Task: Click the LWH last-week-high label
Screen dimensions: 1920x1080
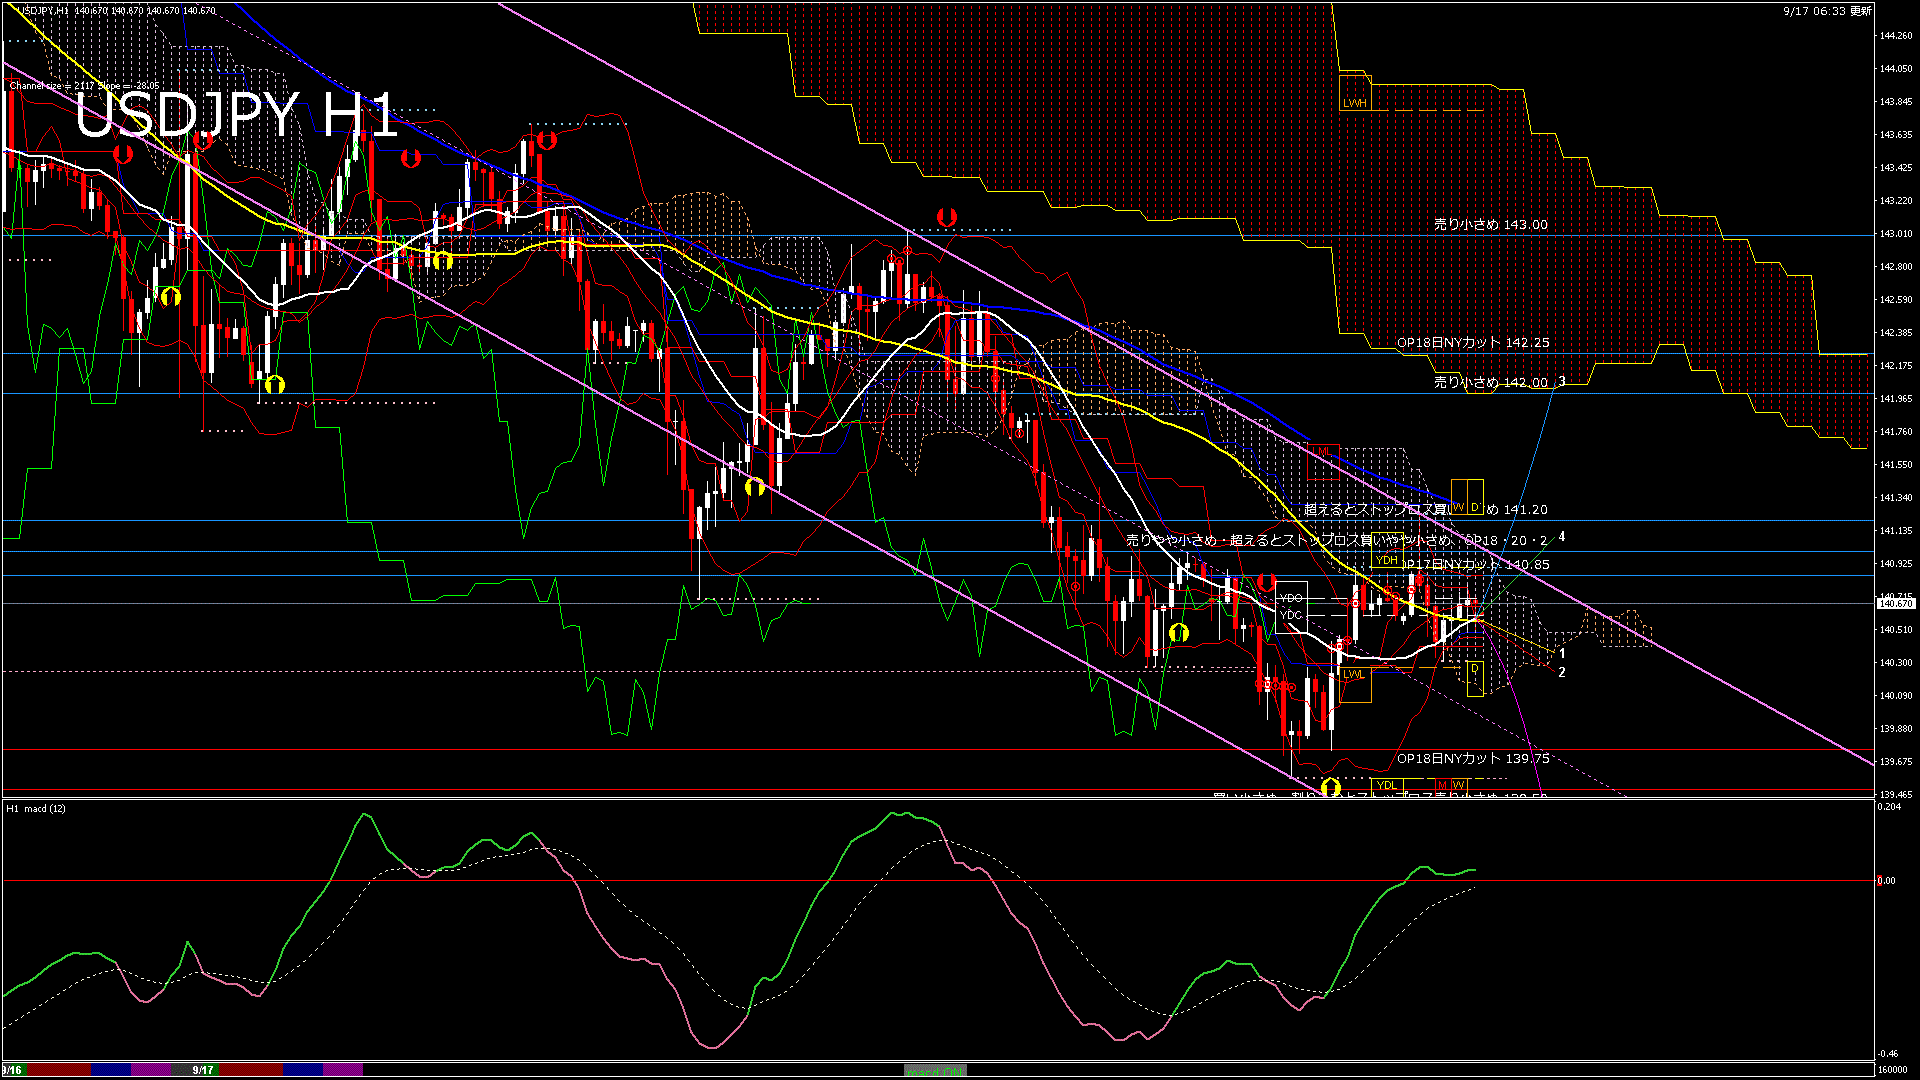Action: point(1354,103)
